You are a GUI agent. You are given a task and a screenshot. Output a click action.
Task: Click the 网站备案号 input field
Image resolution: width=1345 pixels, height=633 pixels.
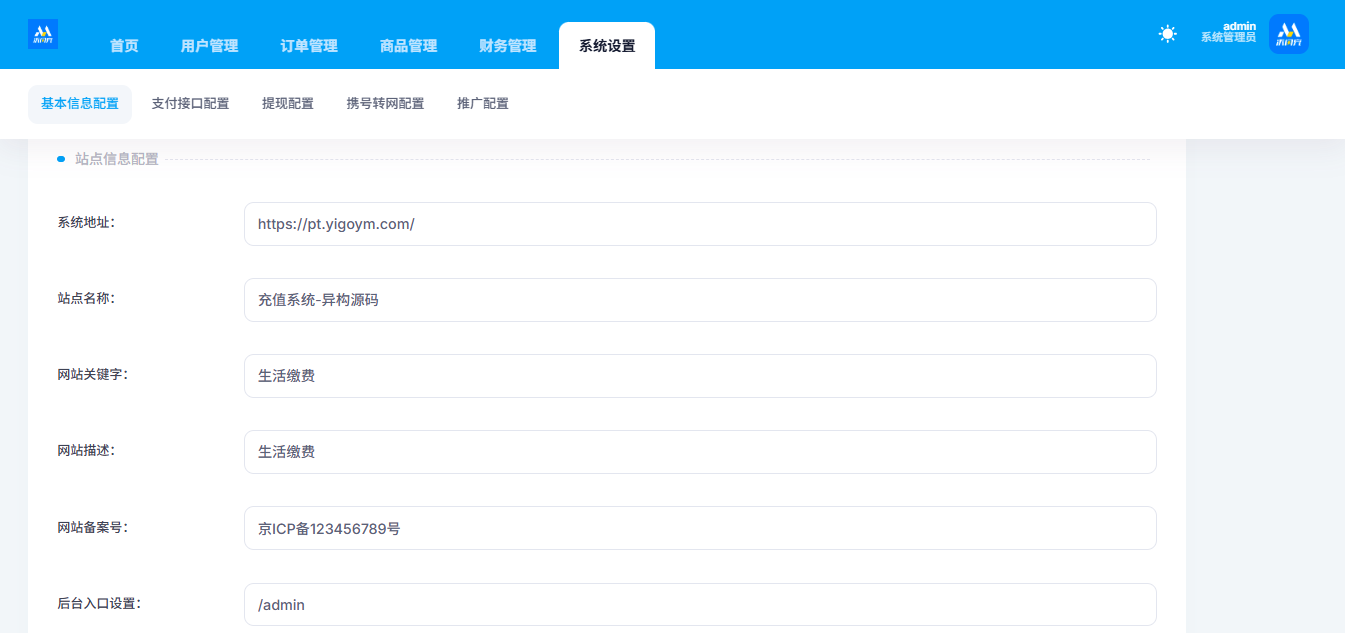(x=700, y=528)
